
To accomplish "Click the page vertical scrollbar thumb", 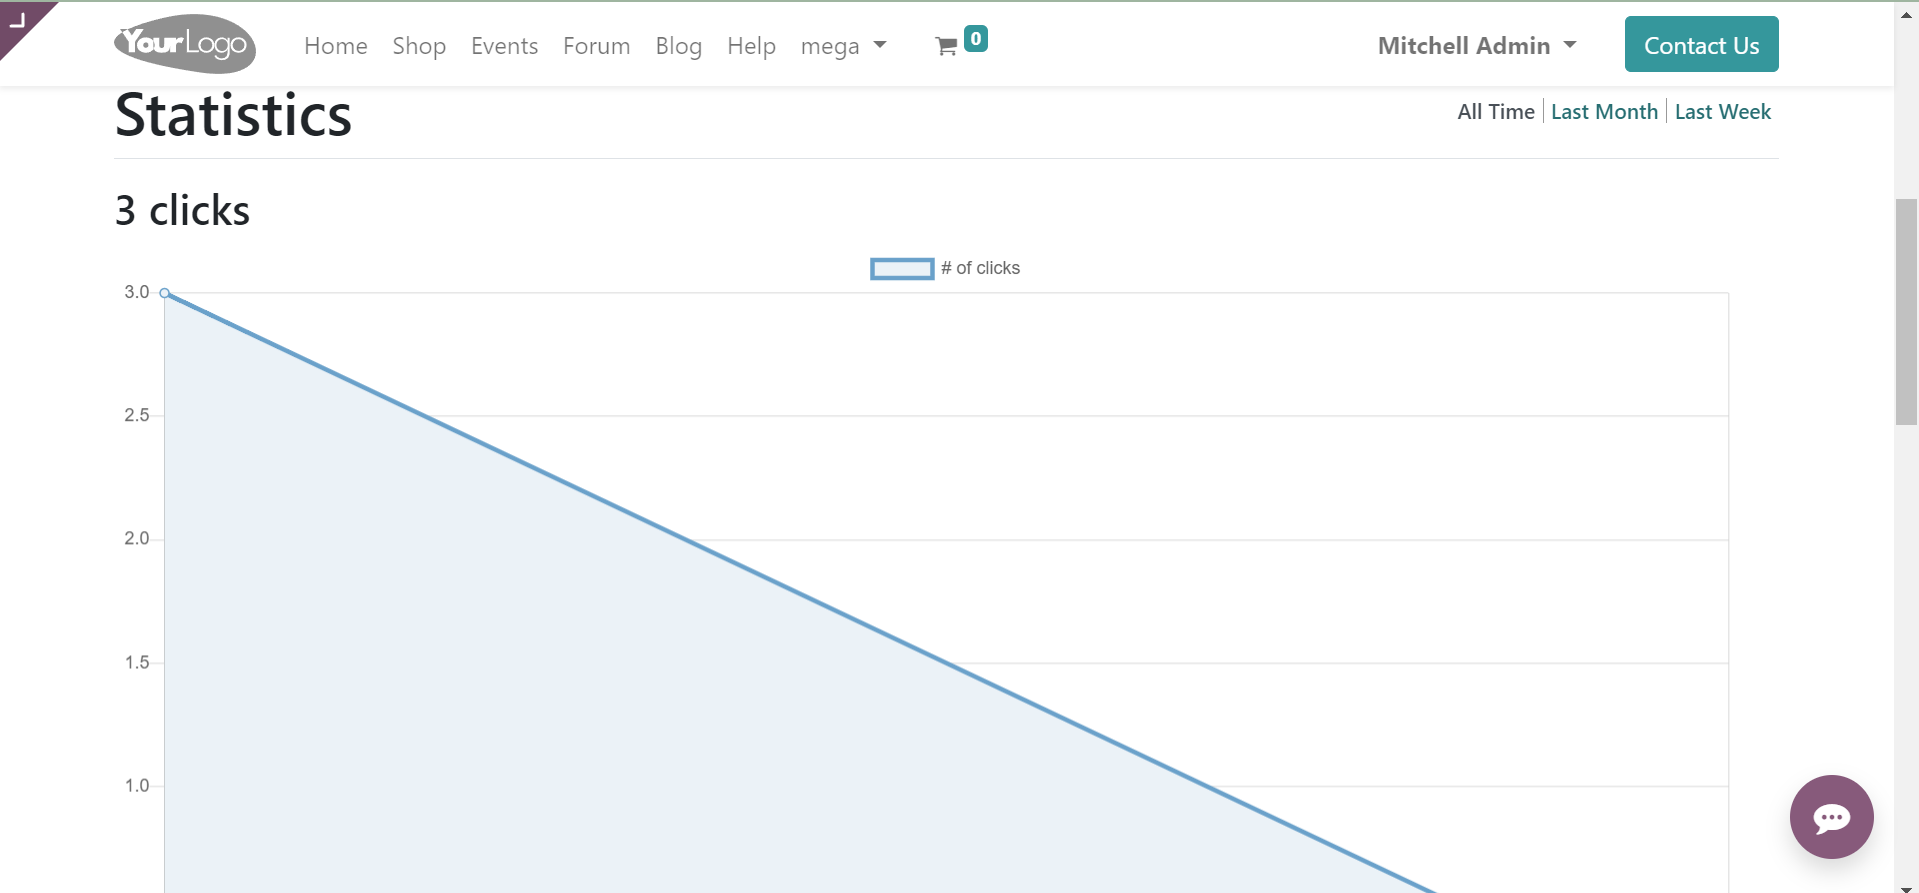I will [1906, 312].
